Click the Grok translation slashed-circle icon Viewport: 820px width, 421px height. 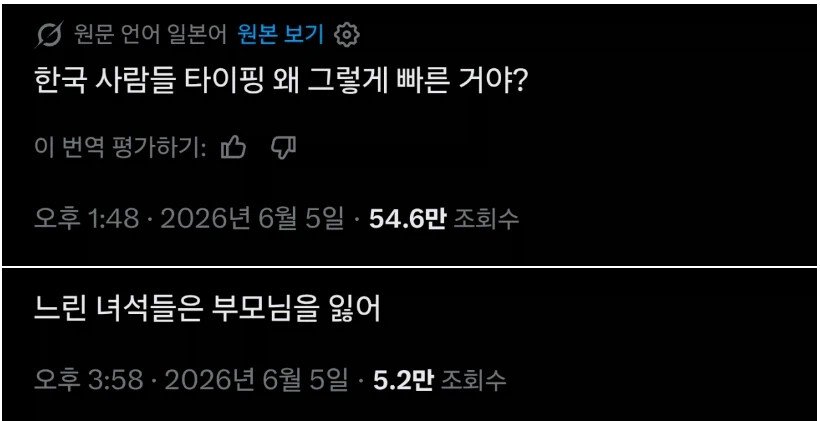[x=50, y=35]
